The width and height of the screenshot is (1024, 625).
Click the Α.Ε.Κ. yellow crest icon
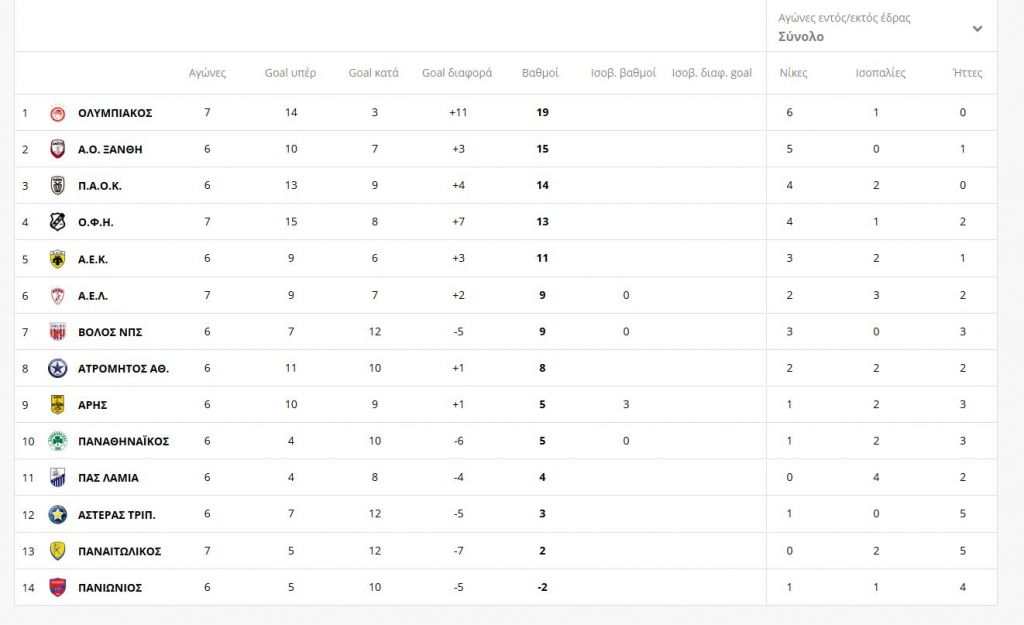pos(58,259)
